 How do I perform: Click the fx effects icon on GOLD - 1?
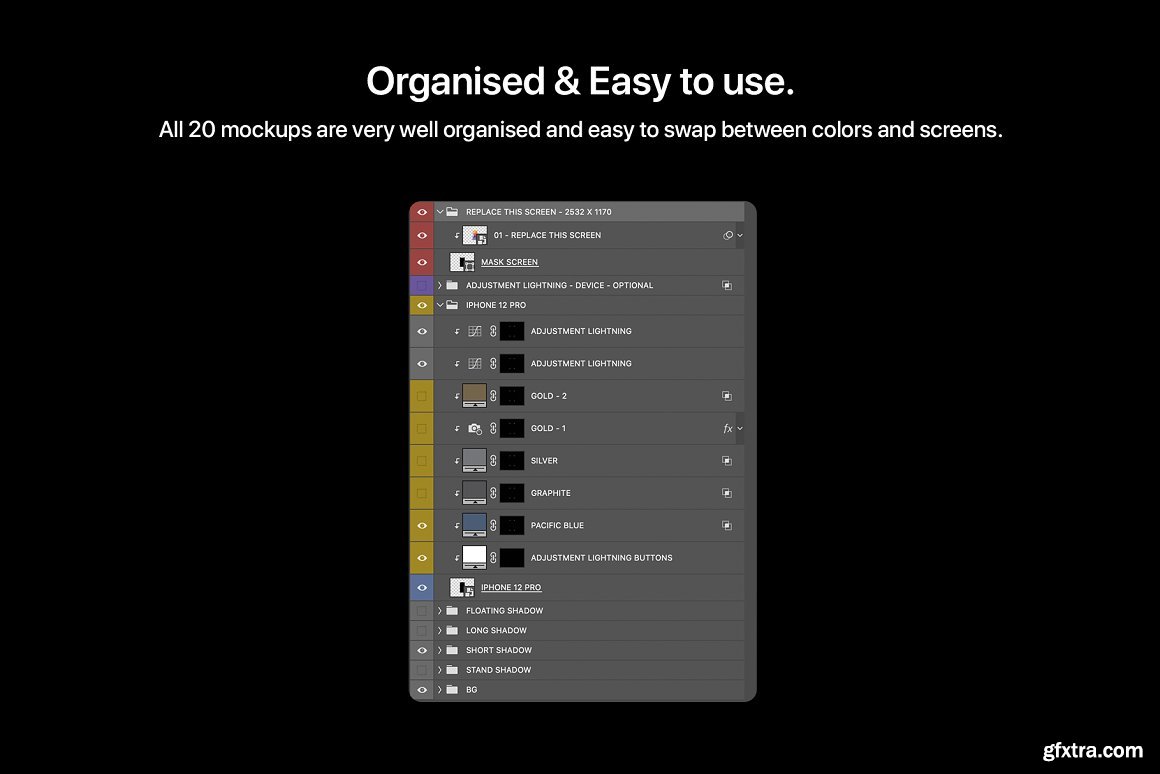point(728,429)
